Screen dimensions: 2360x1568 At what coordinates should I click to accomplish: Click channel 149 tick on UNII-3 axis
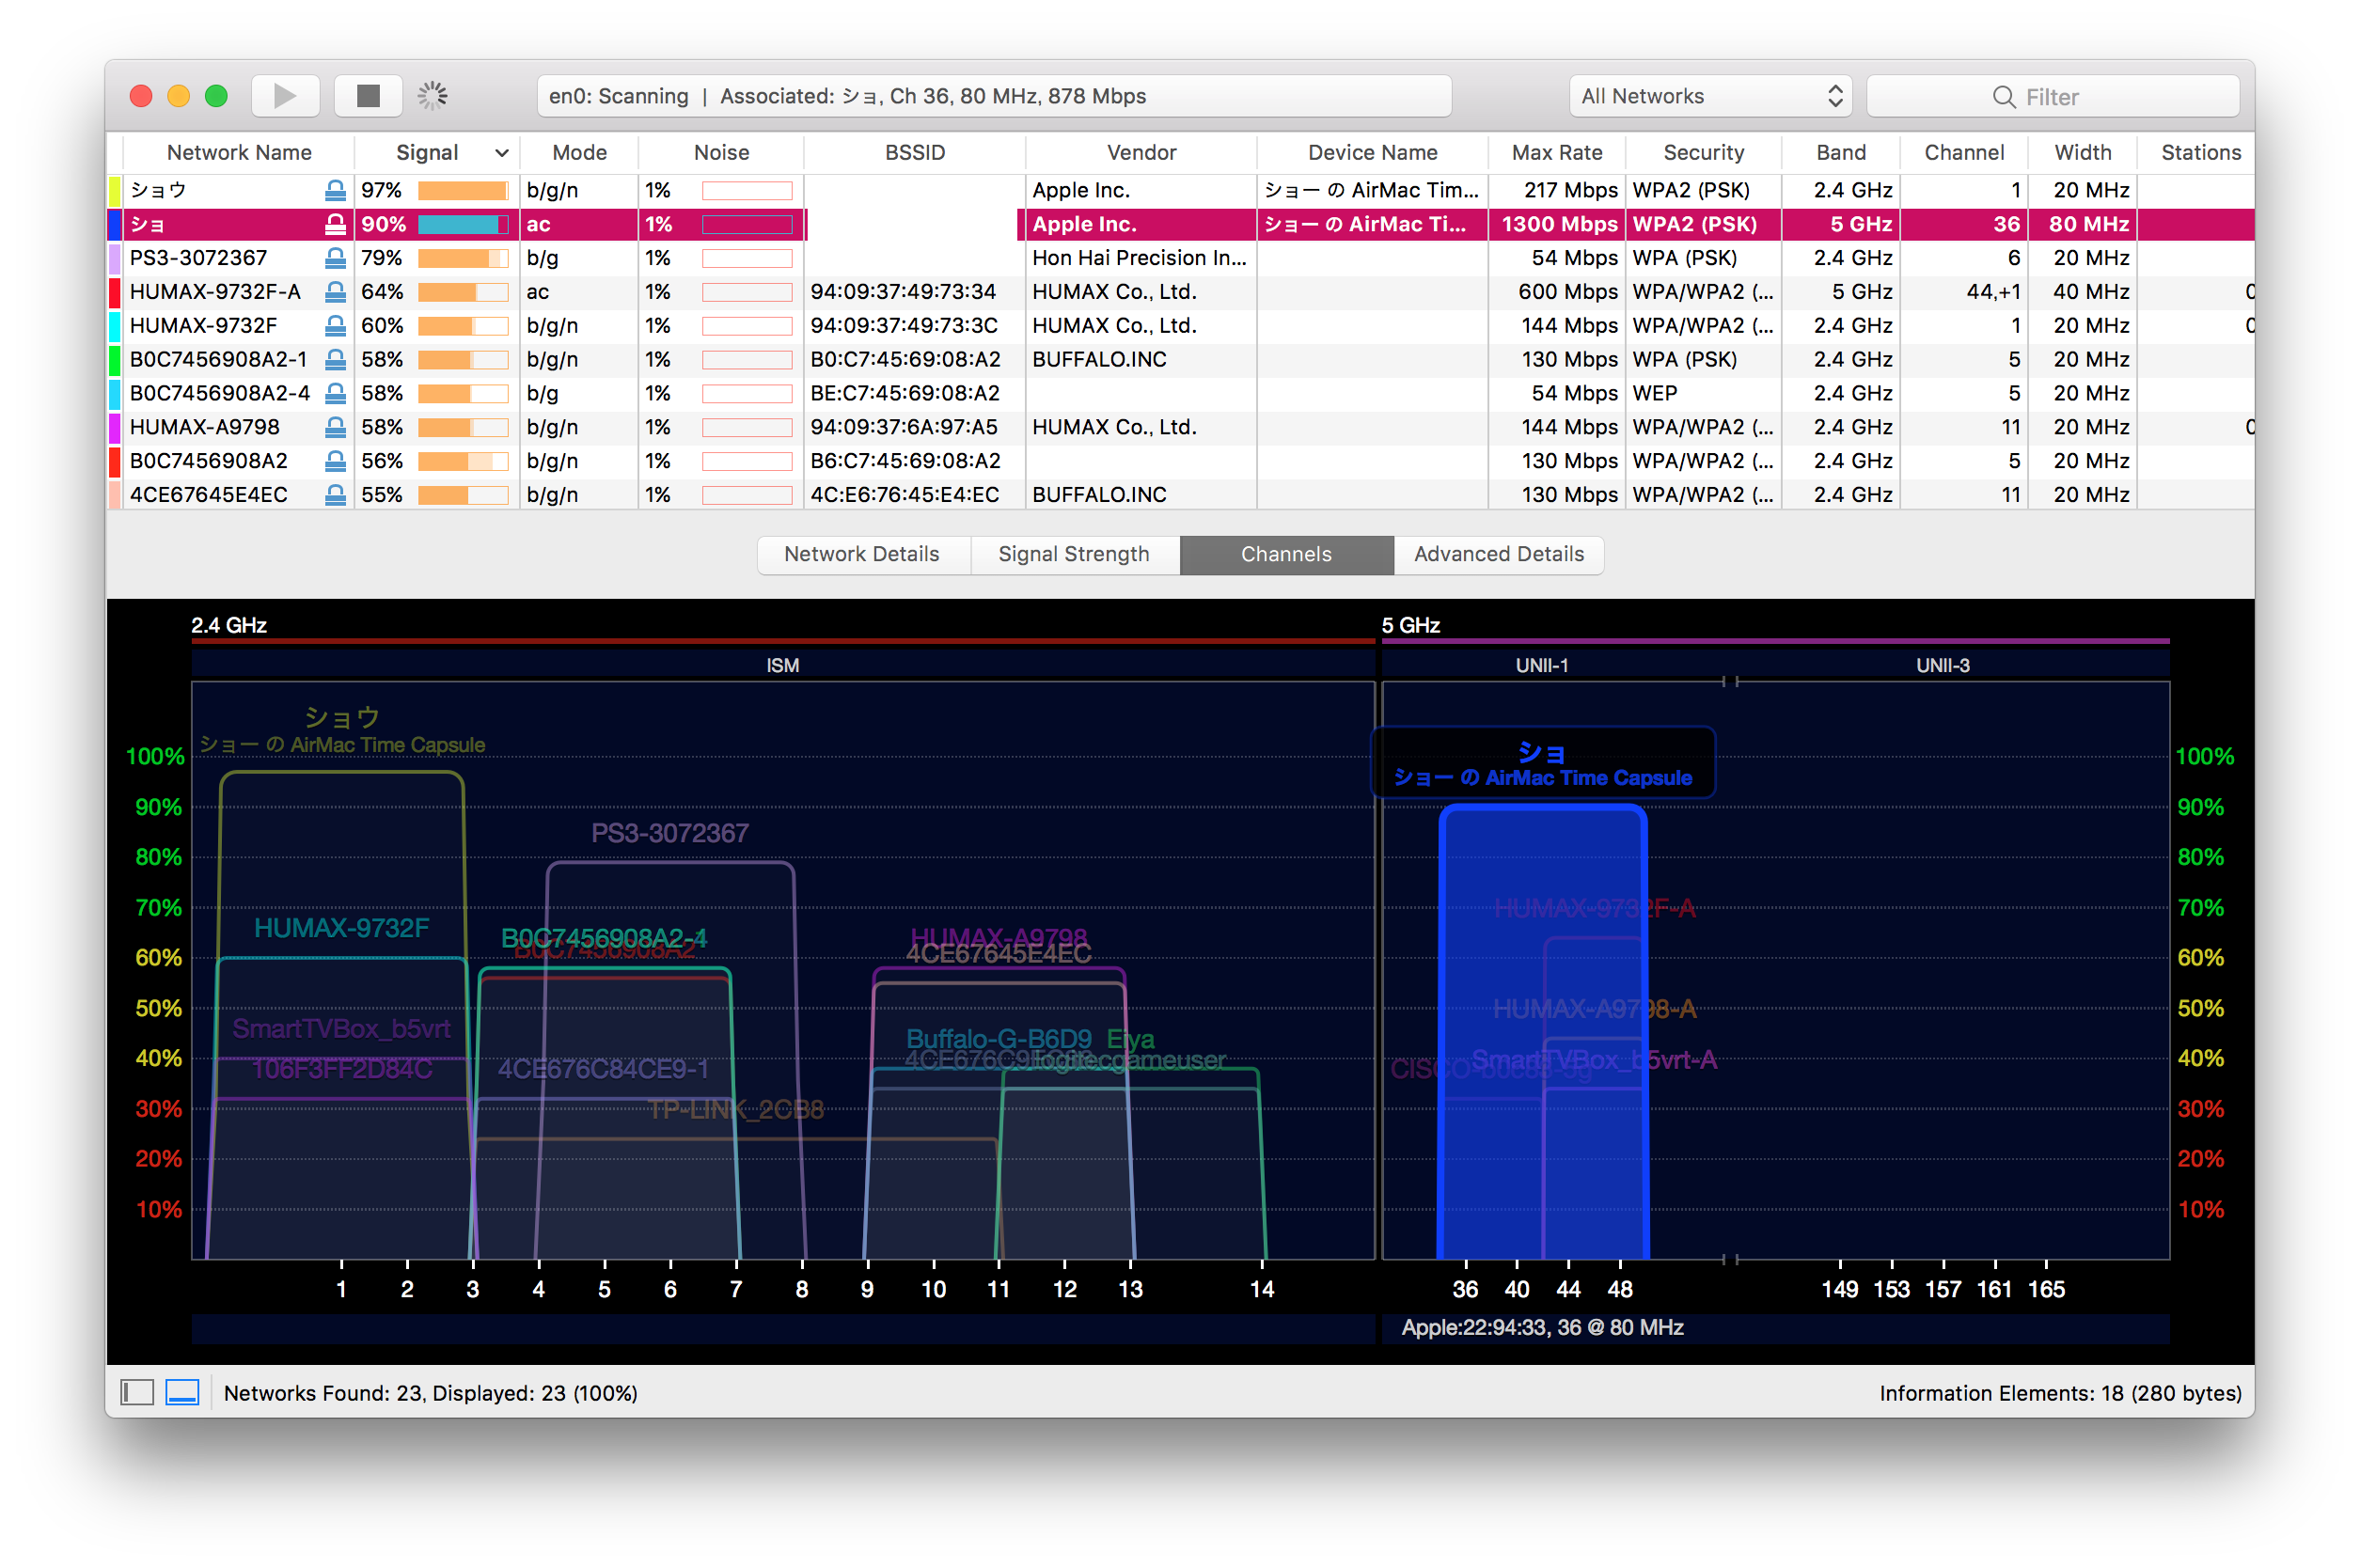click(x=1839, y=1289)
